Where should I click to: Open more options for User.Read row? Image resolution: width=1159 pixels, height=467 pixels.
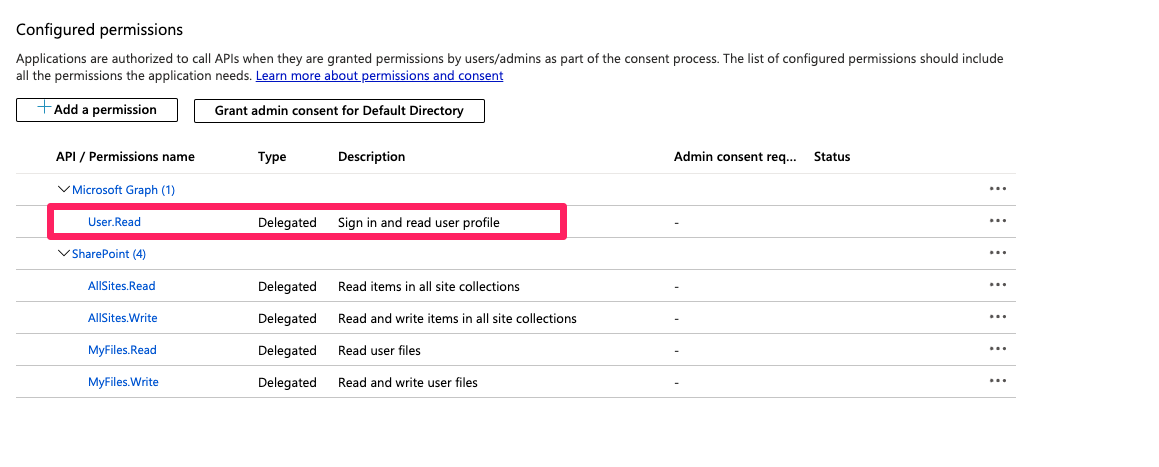[997, 220]
